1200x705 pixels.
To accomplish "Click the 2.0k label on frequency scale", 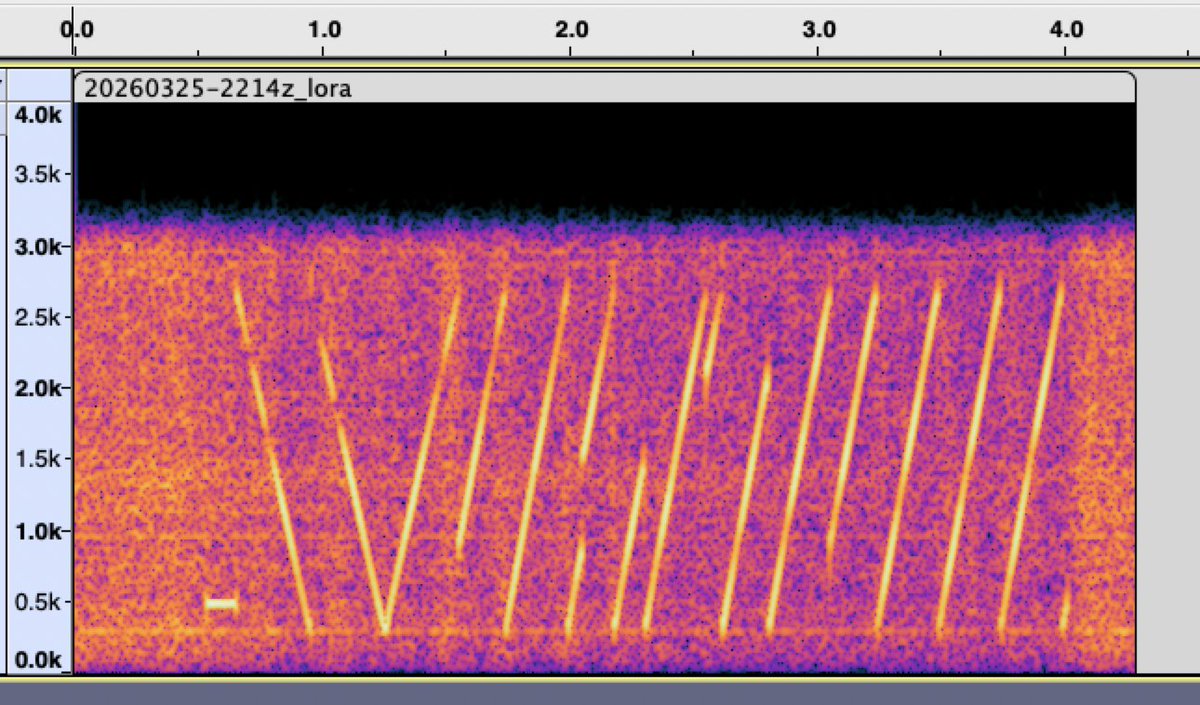I will [40, 388].
